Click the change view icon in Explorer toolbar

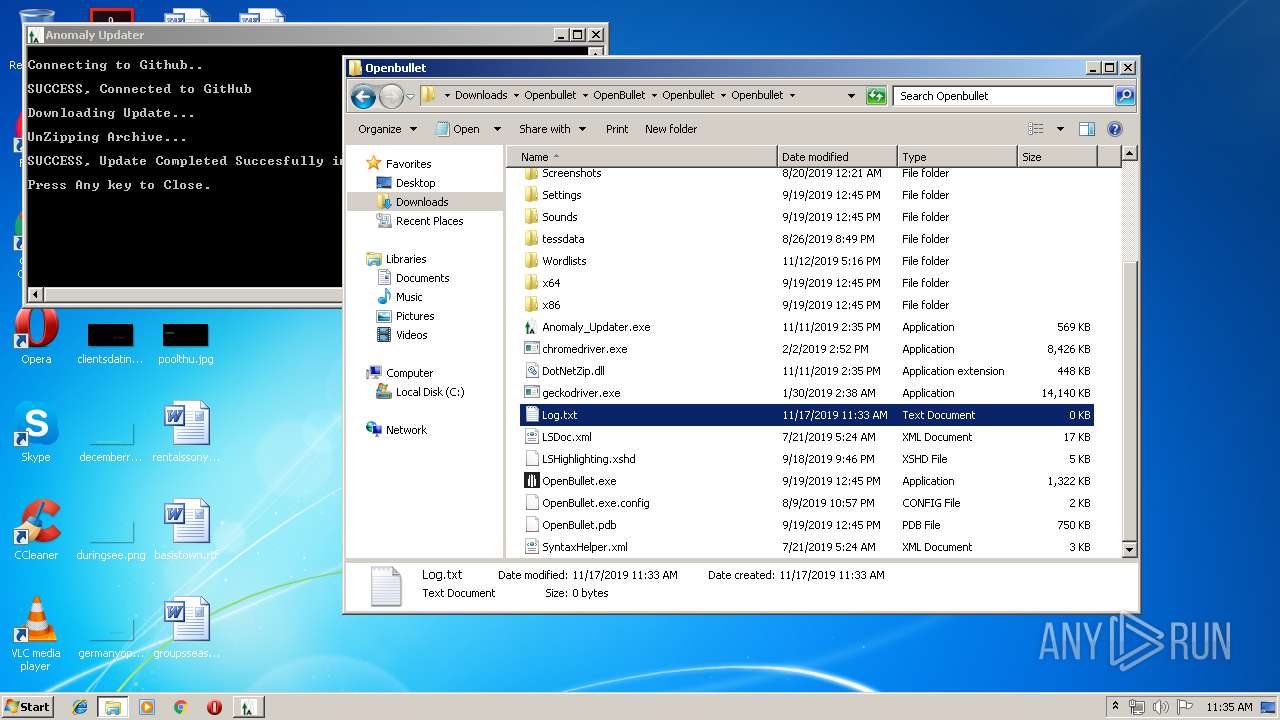(x=1036, y=129)
